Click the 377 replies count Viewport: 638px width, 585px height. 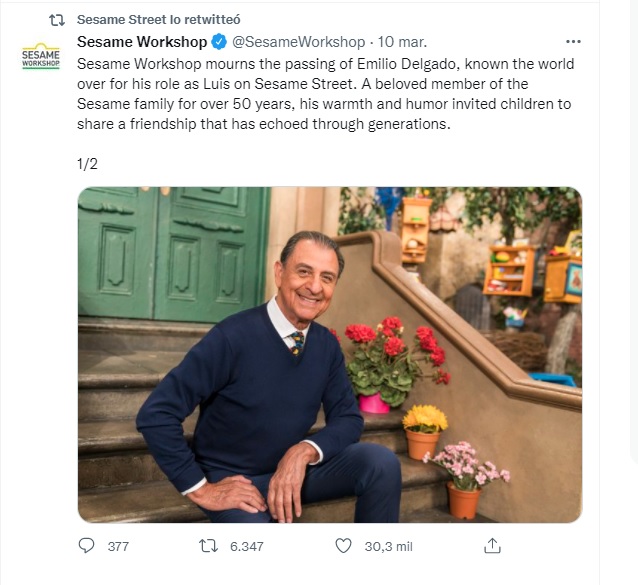pyautogui.click(x=118, y=547)
